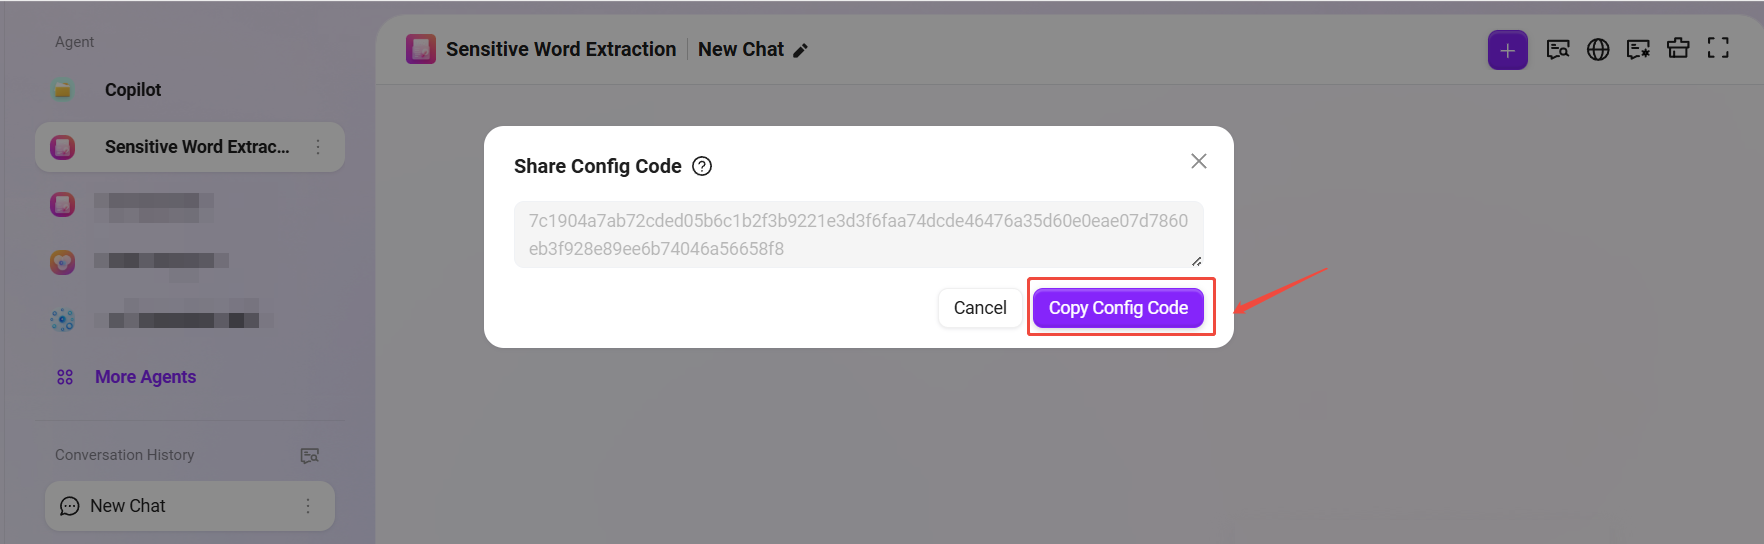Click the chat history search icon in header
Screen dimensions: 1764x544
1558,49
